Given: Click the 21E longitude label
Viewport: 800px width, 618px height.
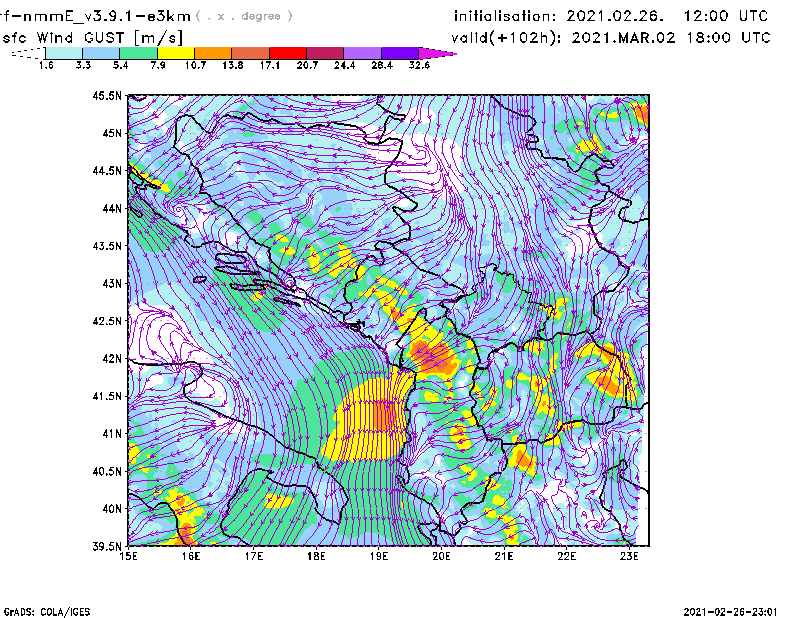Looking at the screenshot, I should coord(504,556).
